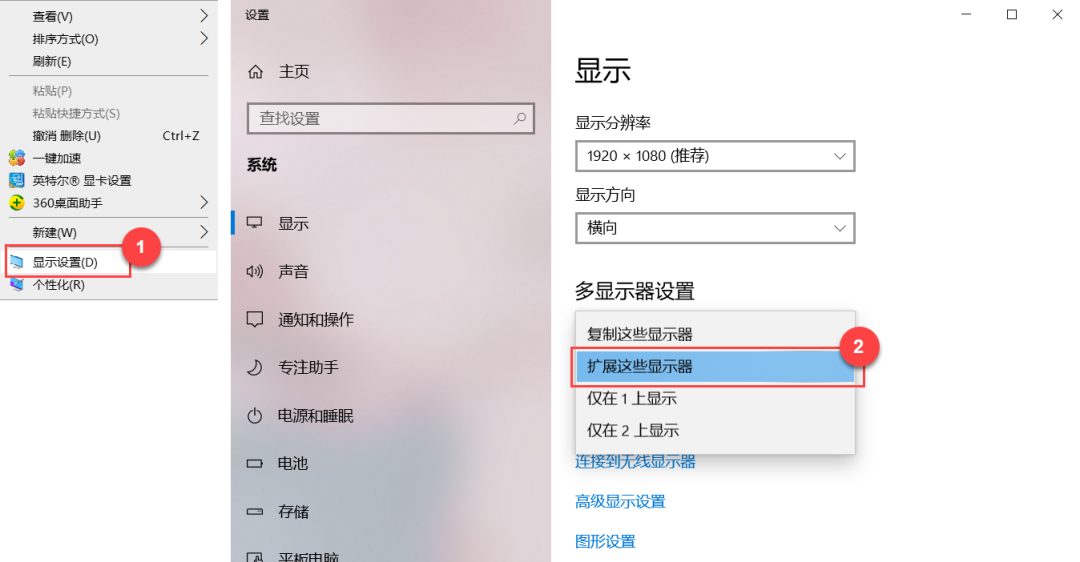This screenshot has width=1080, height=562.
Task: Click the home icon beside 主页
Action: click(256, 72)
